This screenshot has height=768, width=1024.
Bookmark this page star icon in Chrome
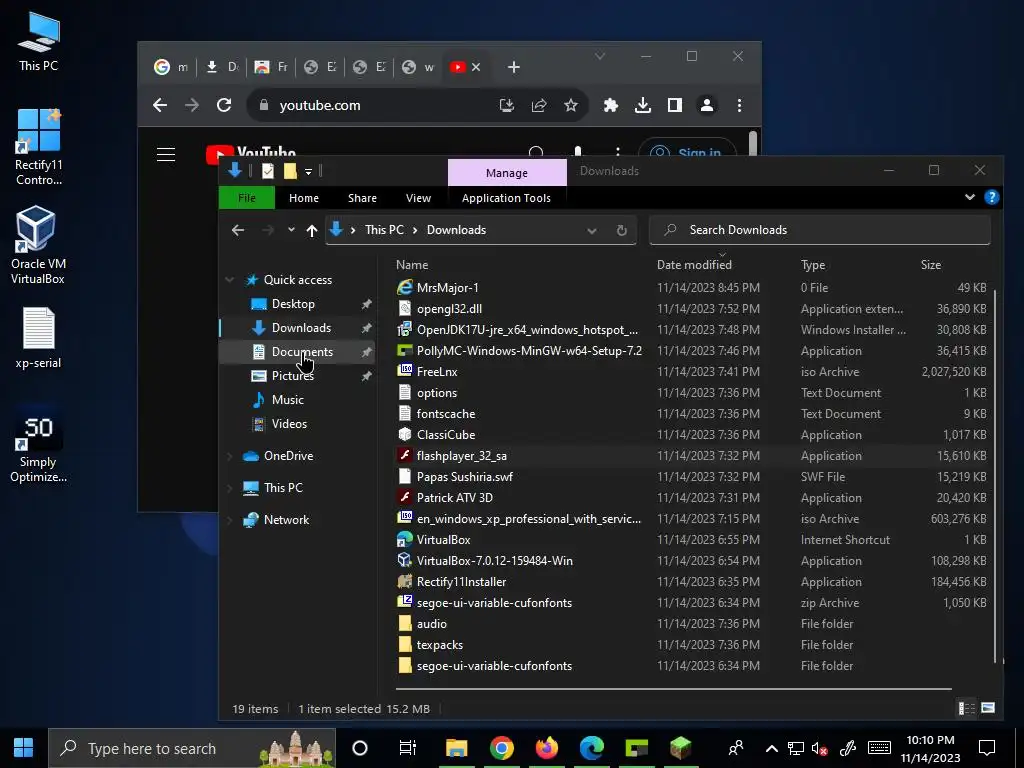click(571, 105)
